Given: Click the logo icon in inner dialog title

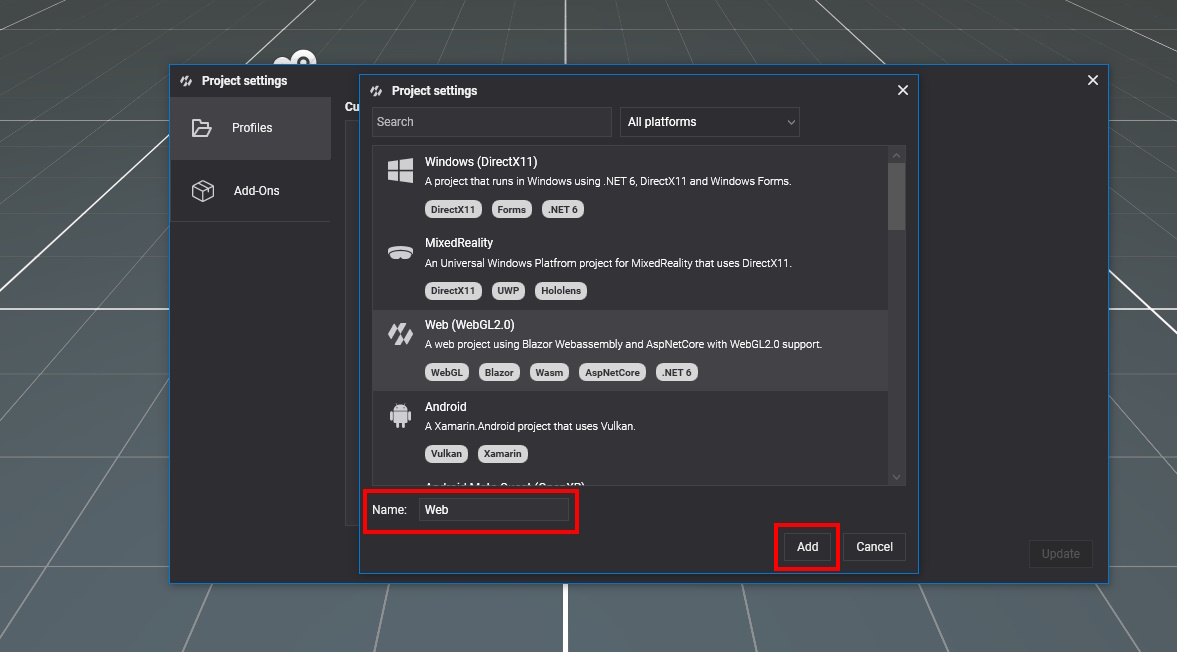Looking at the screenshot, I should tap(376, 91).
